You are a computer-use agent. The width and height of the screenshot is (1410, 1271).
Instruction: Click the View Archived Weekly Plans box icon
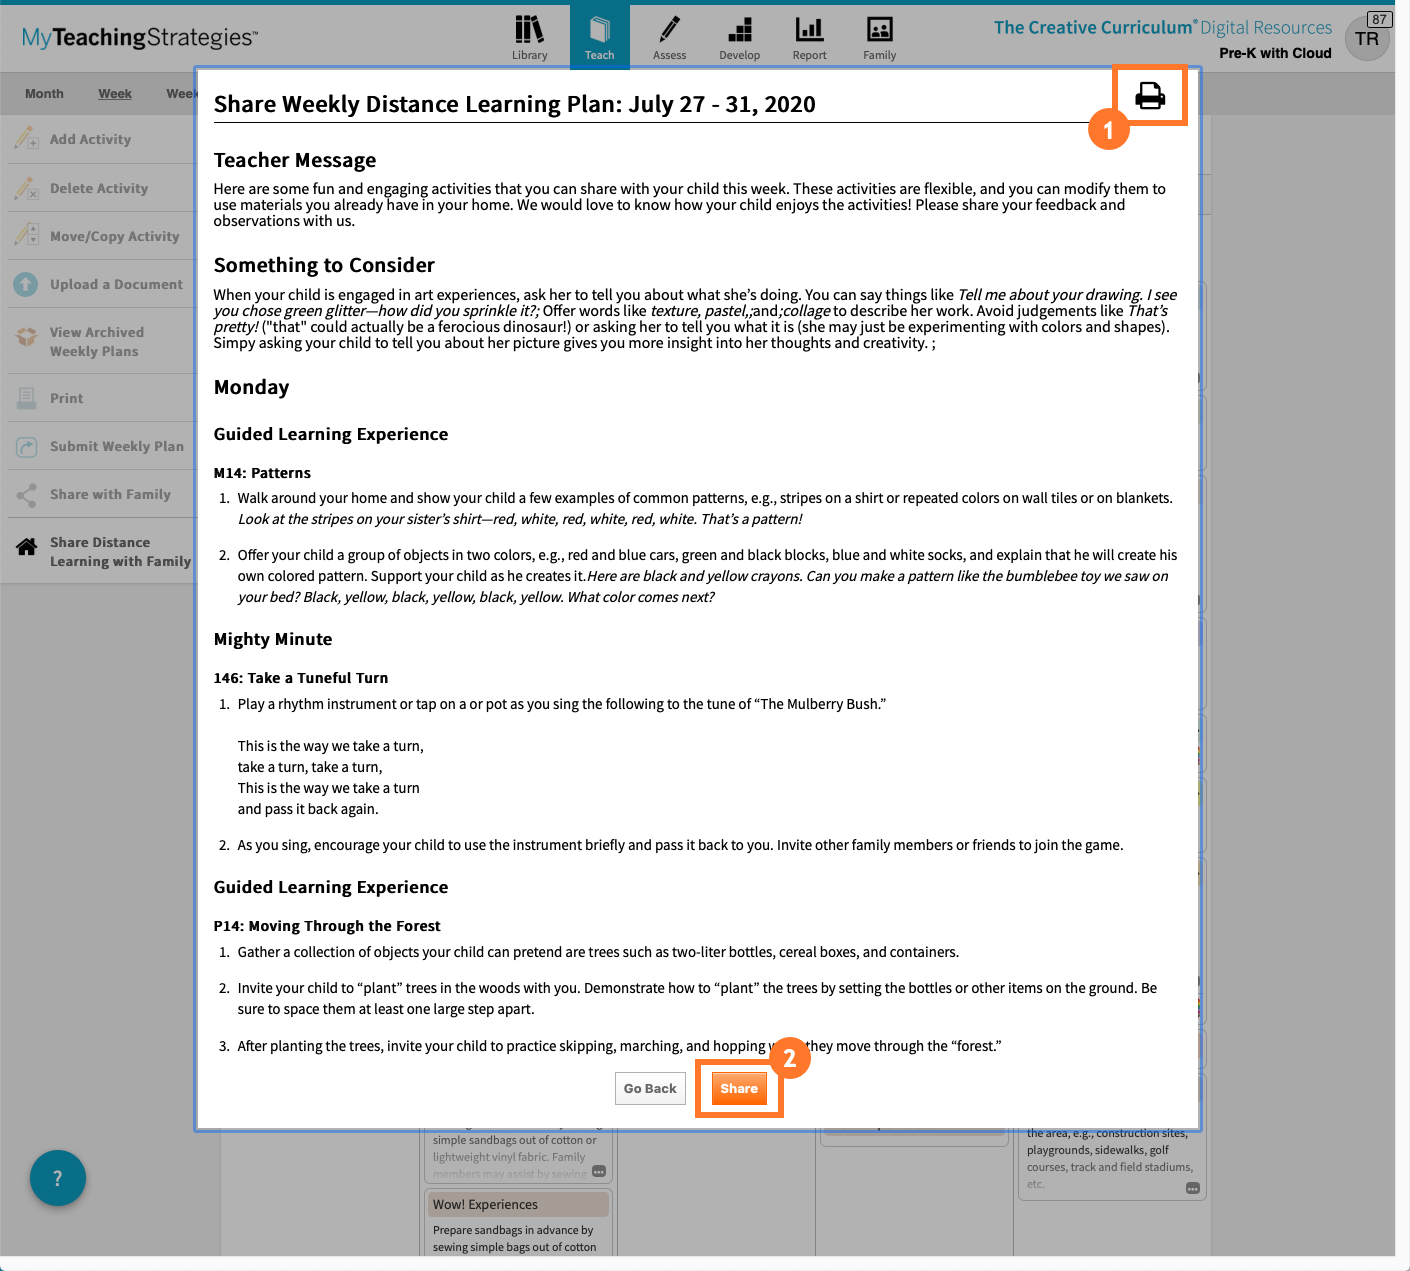27,338
